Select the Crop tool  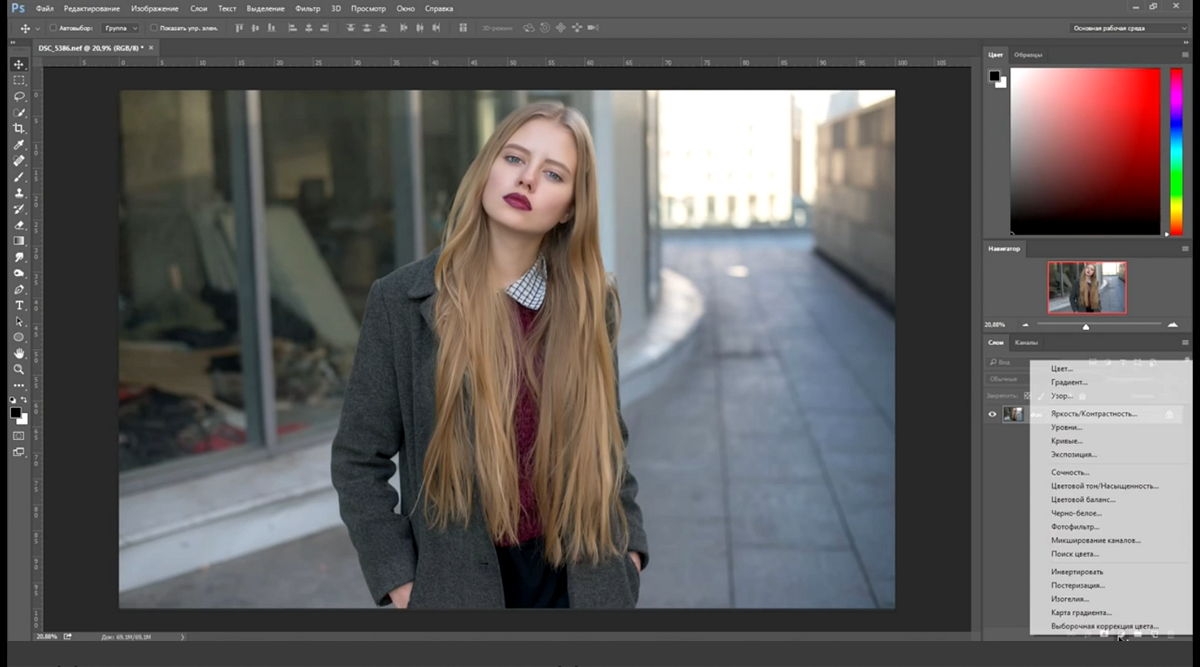pyautogui.click(x=19, y=128)
